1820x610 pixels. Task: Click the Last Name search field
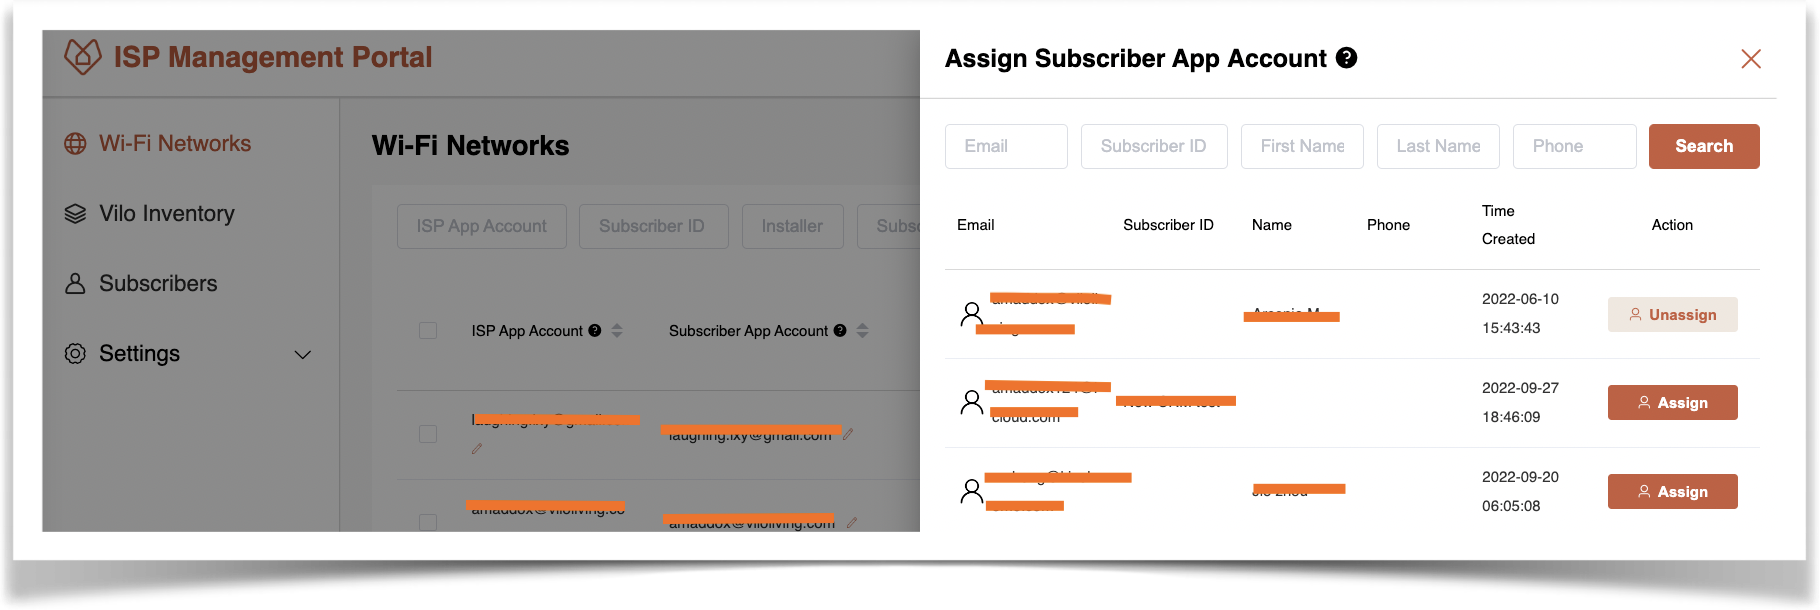[x=1438, y=146]
